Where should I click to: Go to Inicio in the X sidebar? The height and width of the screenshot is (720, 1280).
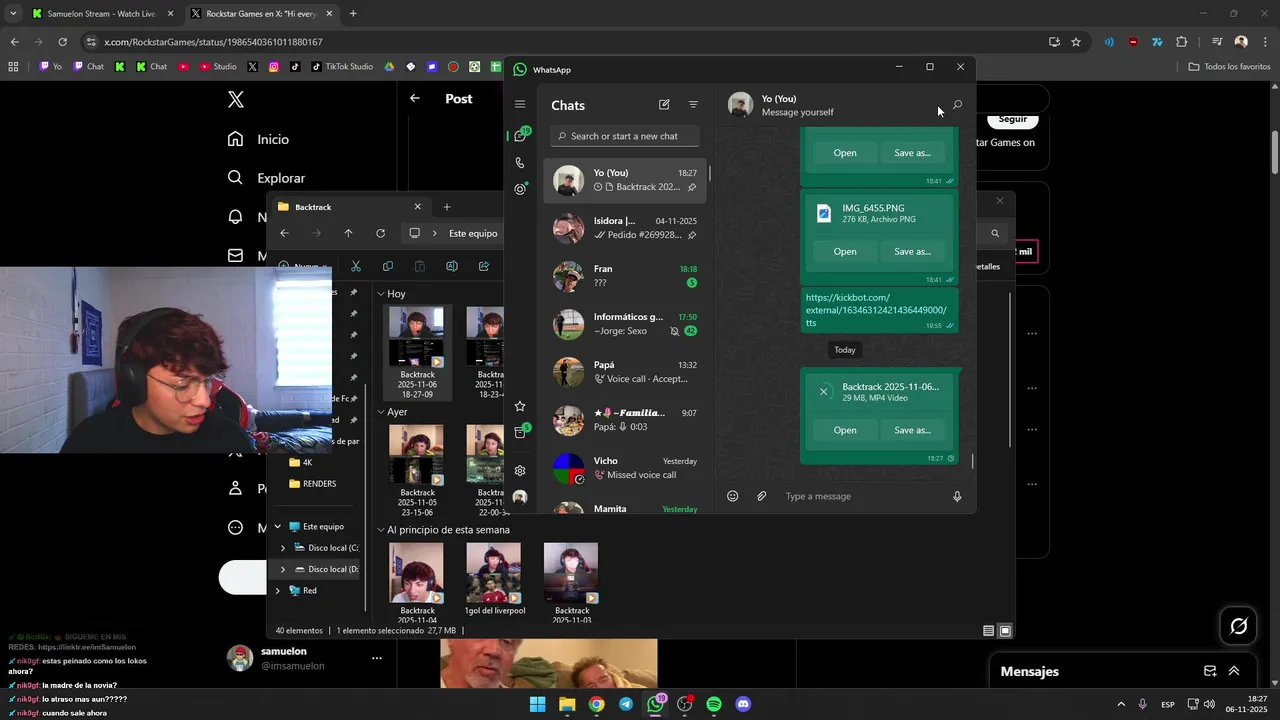pos(258,139)
